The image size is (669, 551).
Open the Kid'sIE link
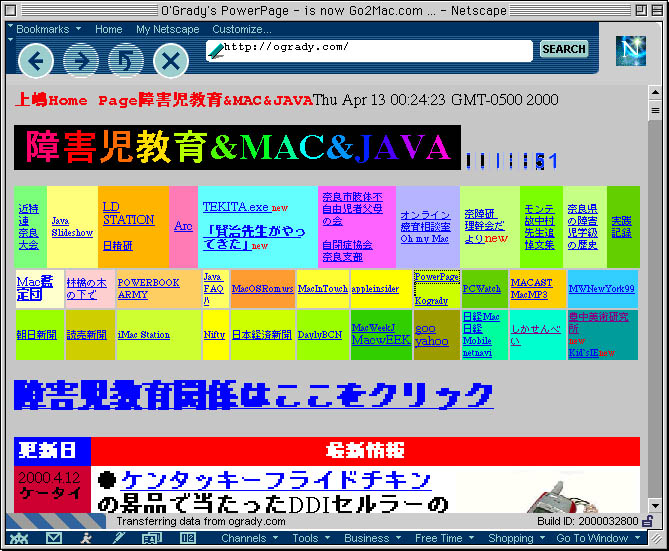583,353
